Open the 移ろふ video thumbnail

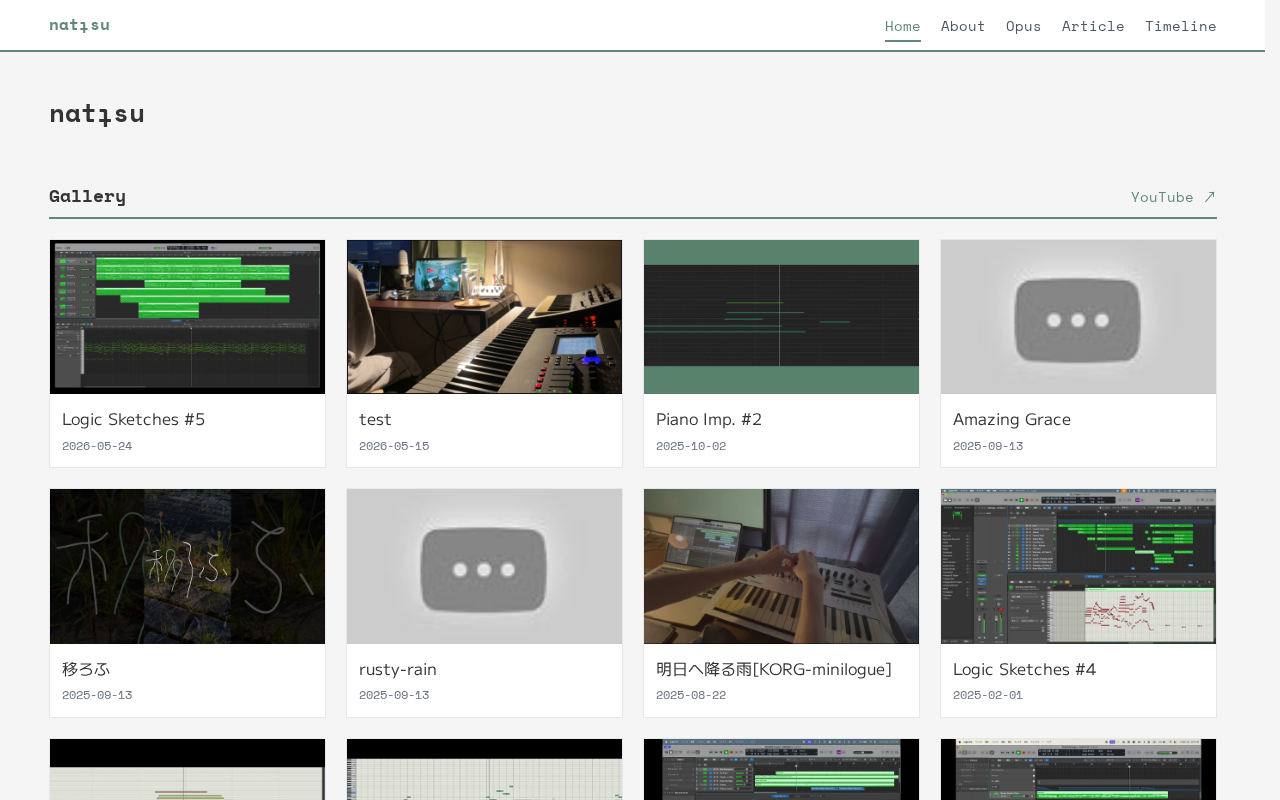[187, 566]
